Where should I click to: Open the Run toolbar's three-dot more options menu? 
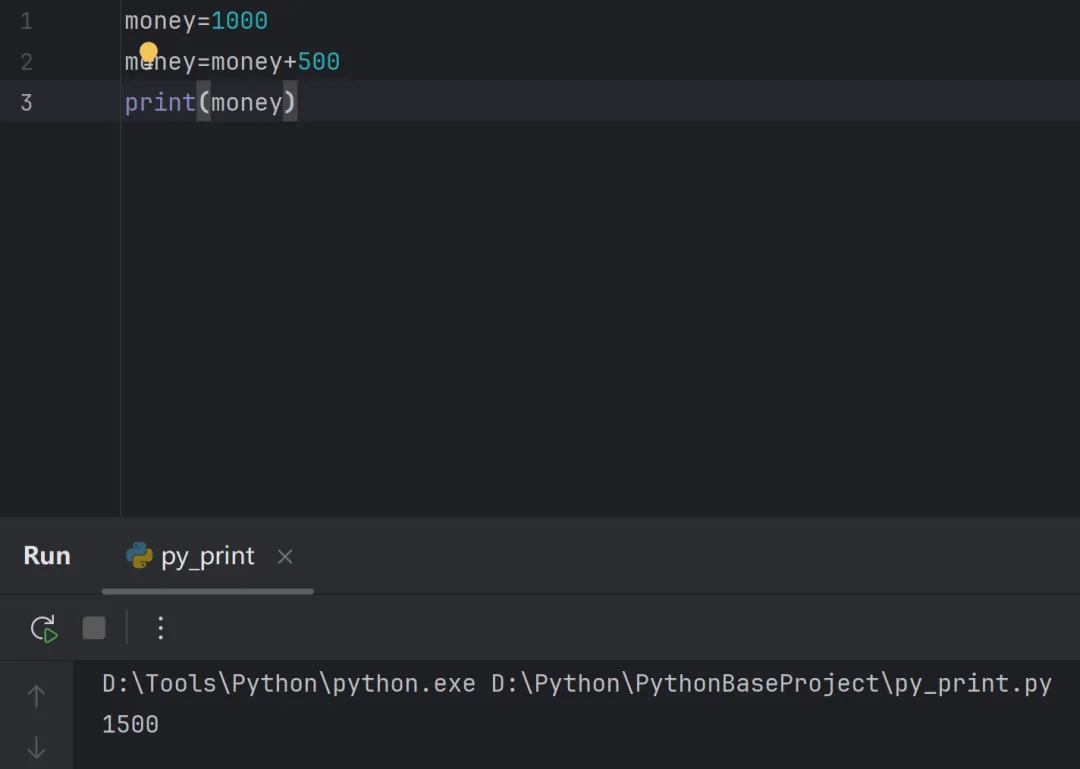point(160,628)
